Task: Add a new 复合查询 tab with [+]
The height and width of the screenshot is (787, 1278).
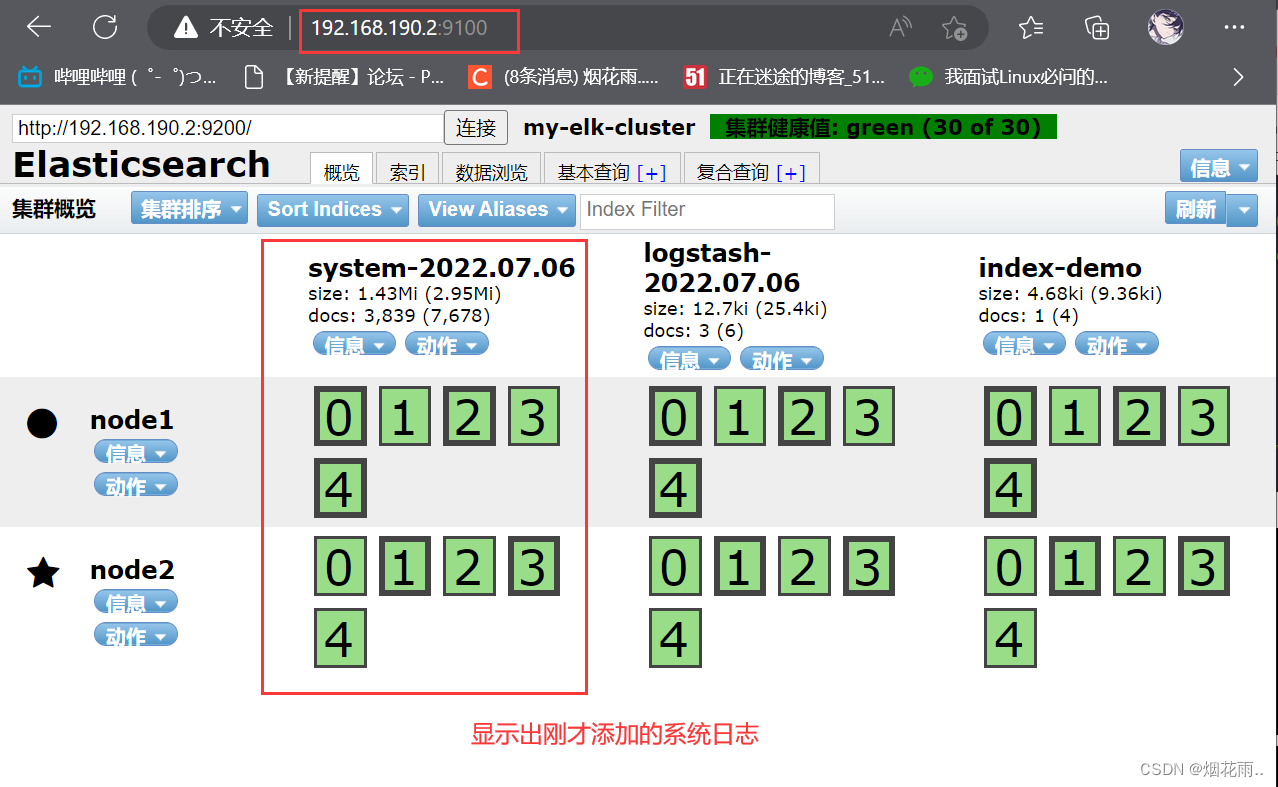Action: tap(790, 173)
